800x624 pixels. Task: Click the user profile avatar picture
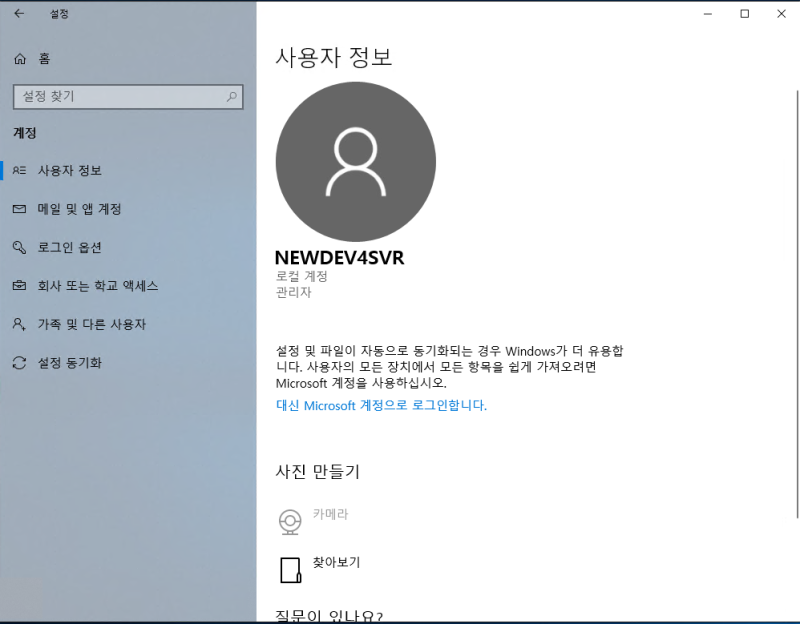coord(356,162)
